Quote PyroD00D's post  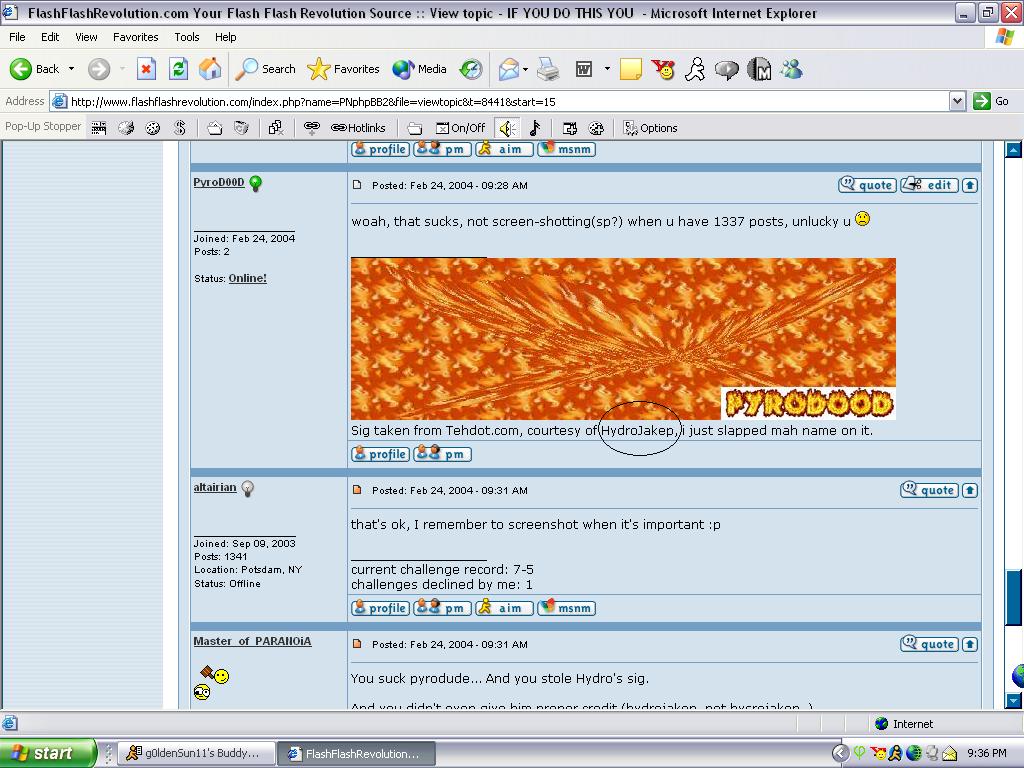click(x=867, y=185)
